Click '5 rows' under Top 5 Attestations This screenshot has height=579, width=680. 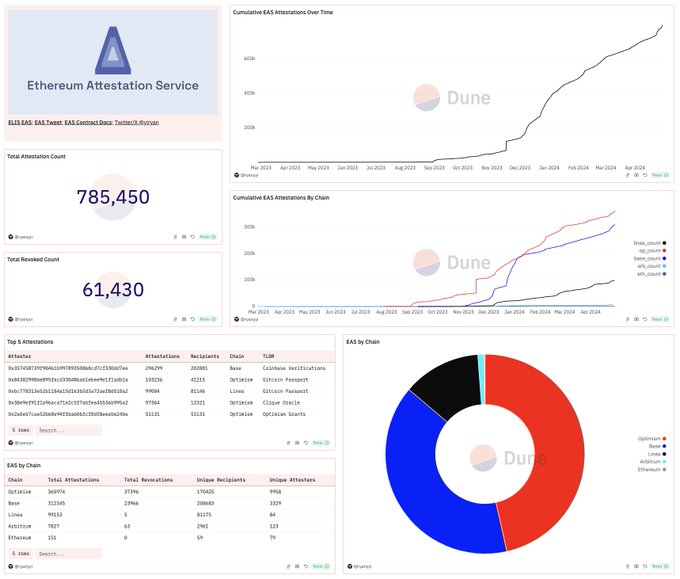[21, 430]
